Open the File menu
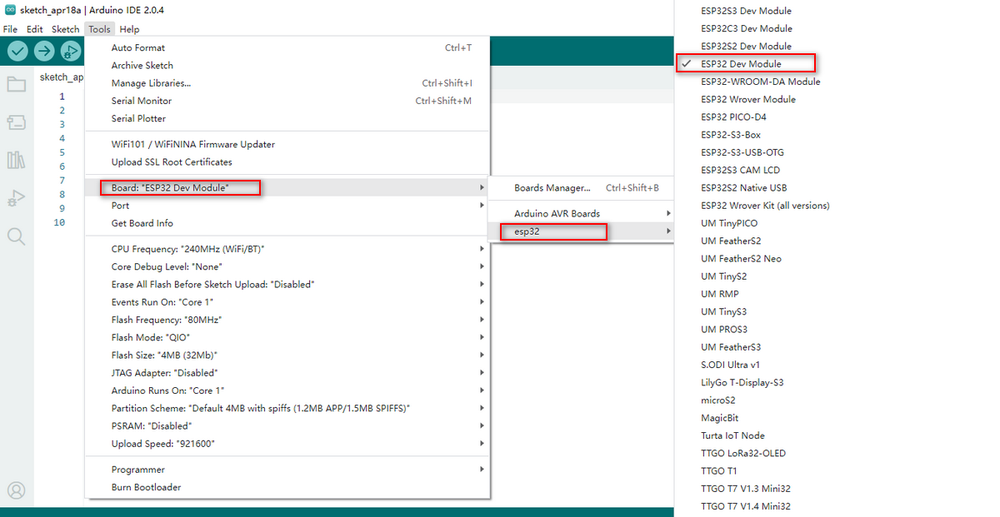This screenshot has width=1000, height=517. (10, 29)
